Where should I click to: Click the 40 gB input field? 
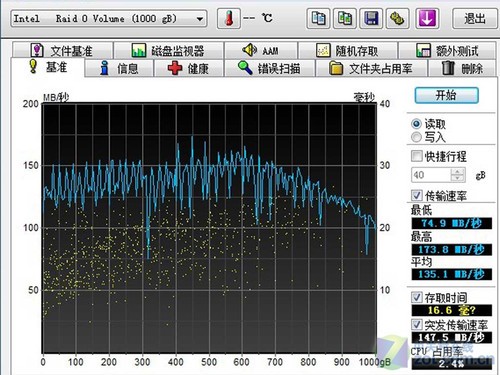tap(431, 175)
